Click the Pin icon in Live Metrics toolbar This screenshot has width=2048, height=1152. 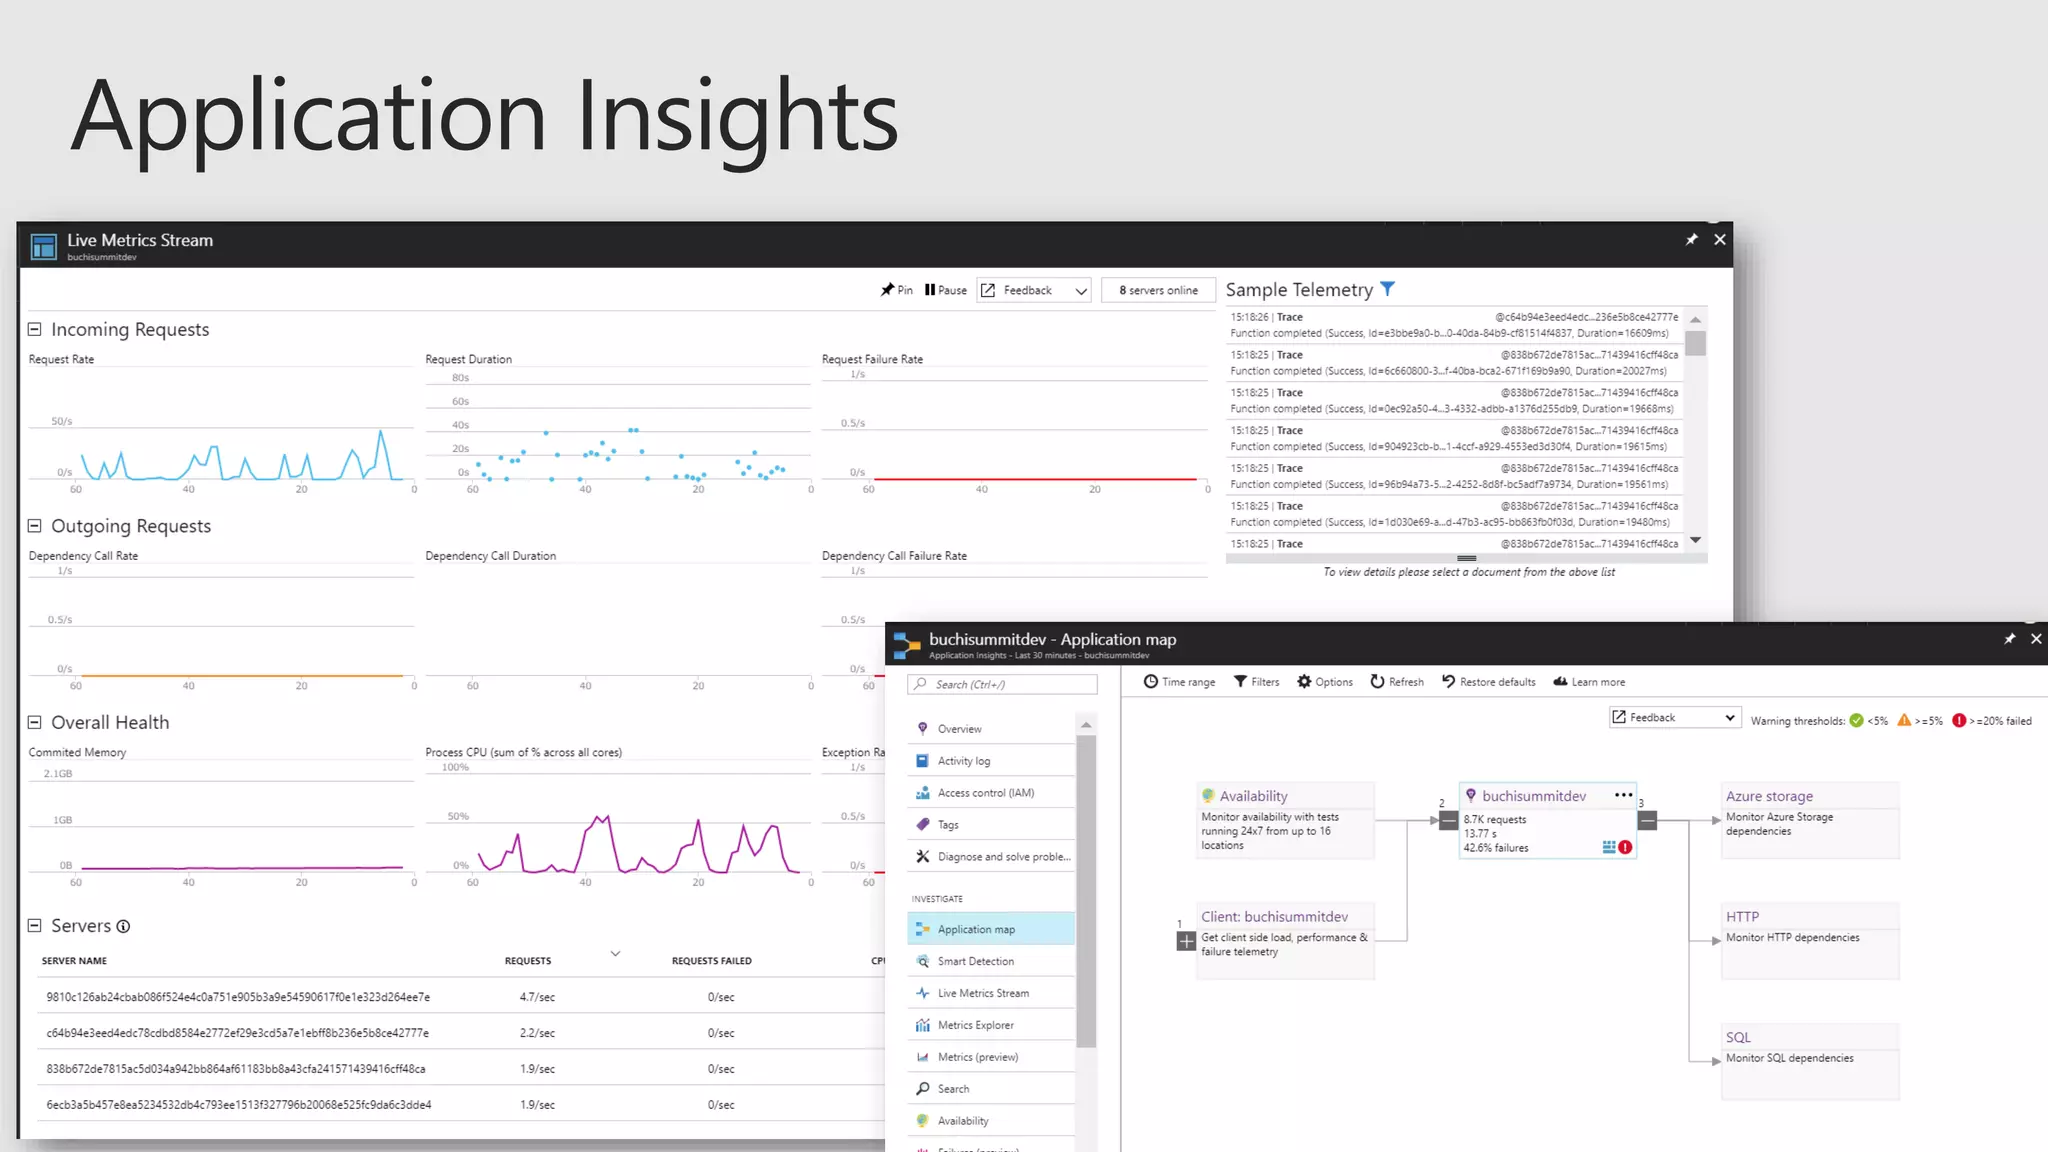pyautogui.click(x=887, y=290)
